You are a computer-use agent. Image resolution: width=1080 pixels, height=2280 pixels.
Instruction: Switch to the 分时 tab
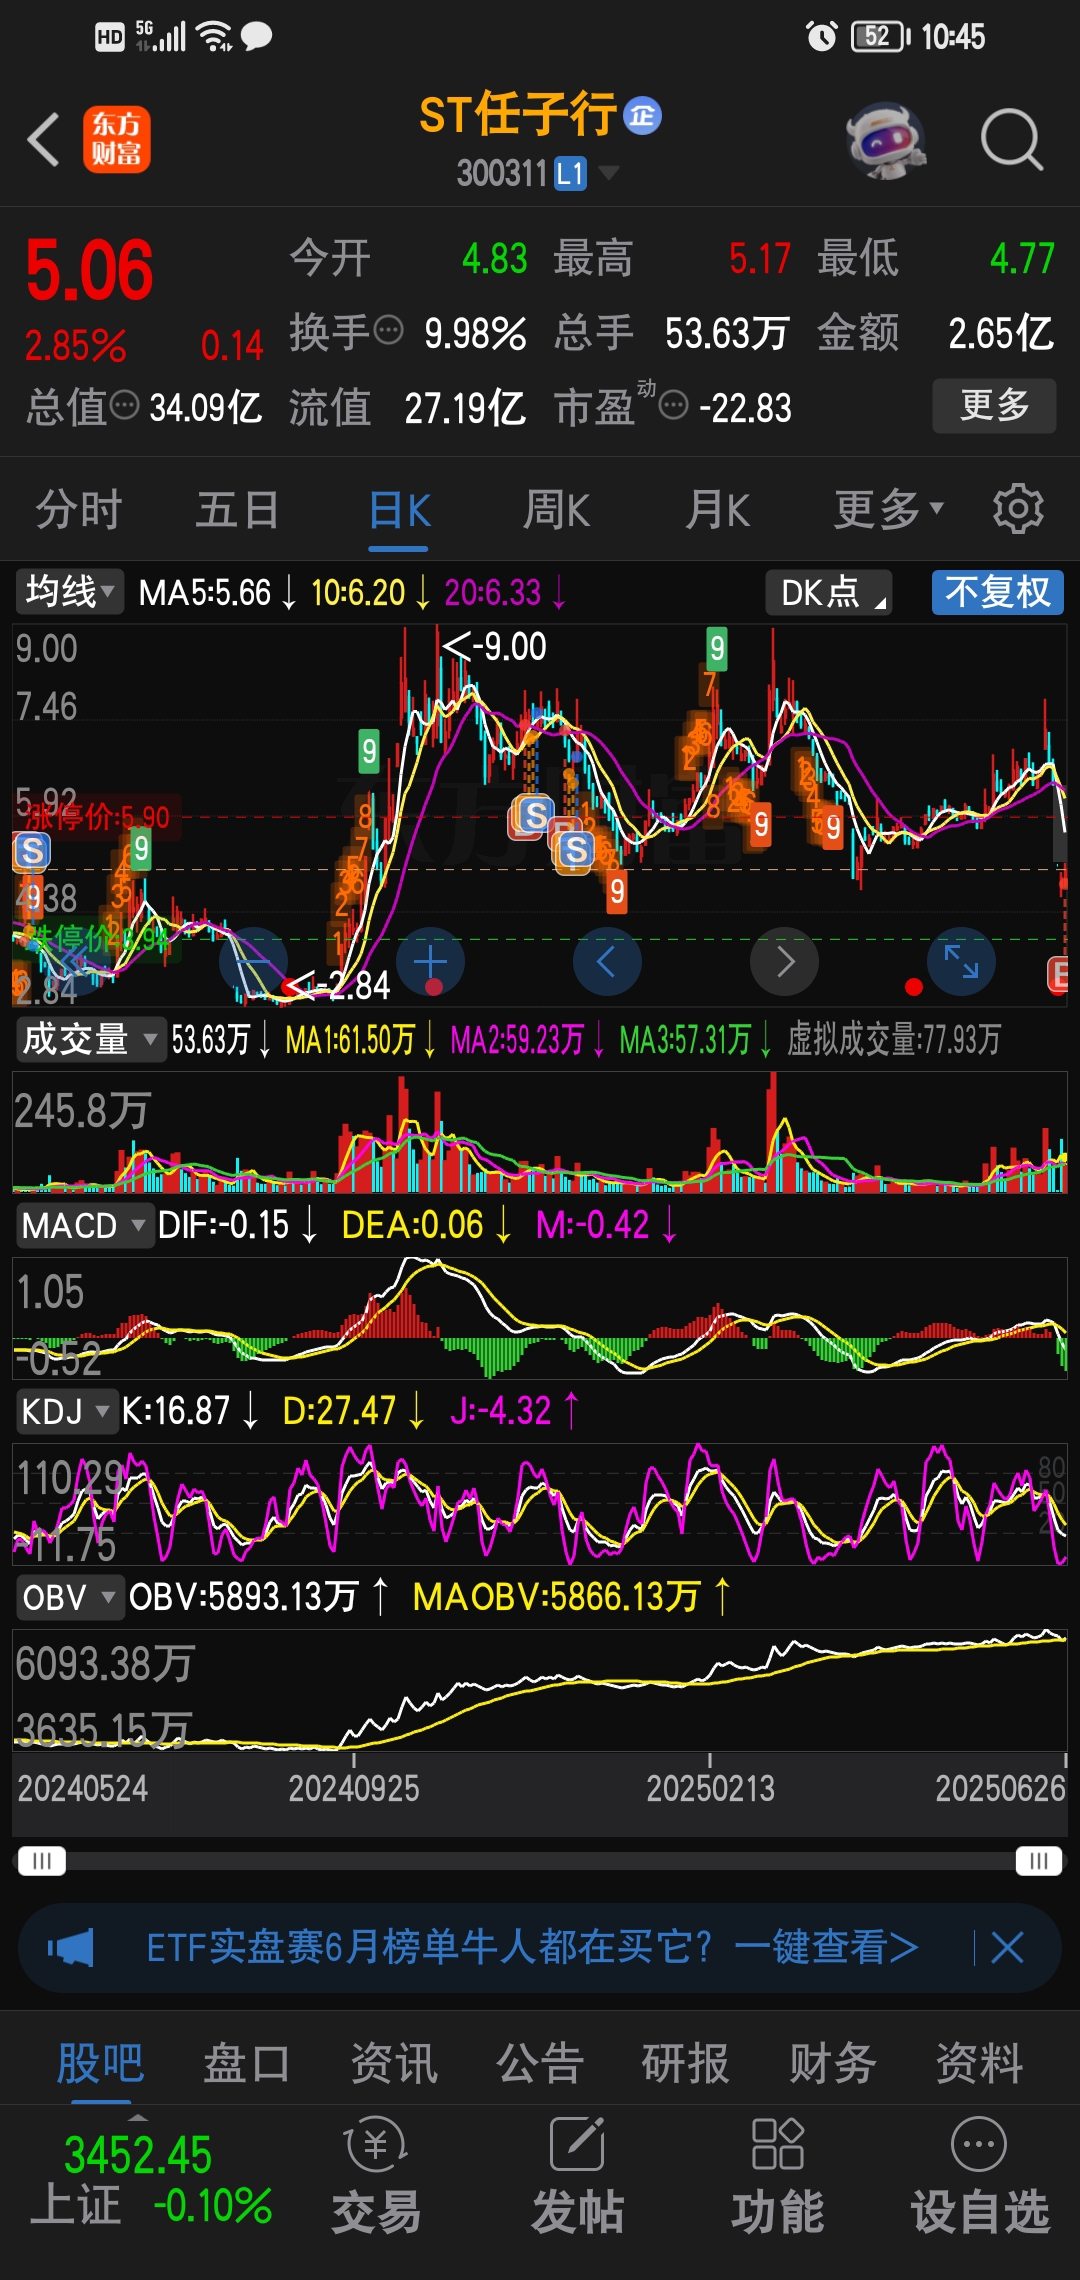pyautogui.click(x=78, y=510)
